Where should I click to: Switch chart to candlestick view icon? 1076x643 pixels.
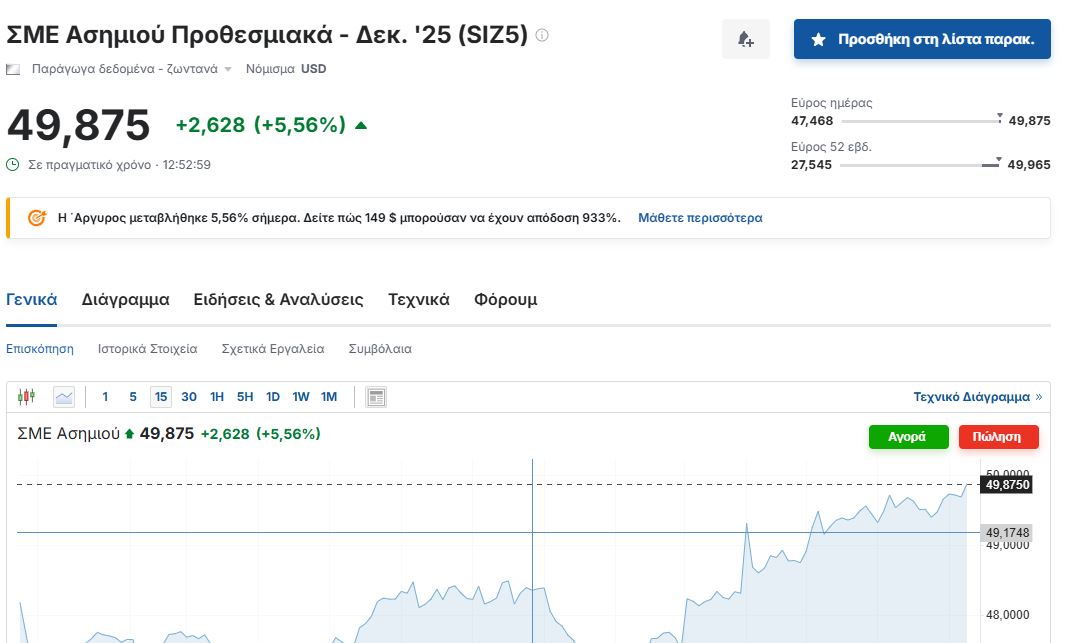26,397
